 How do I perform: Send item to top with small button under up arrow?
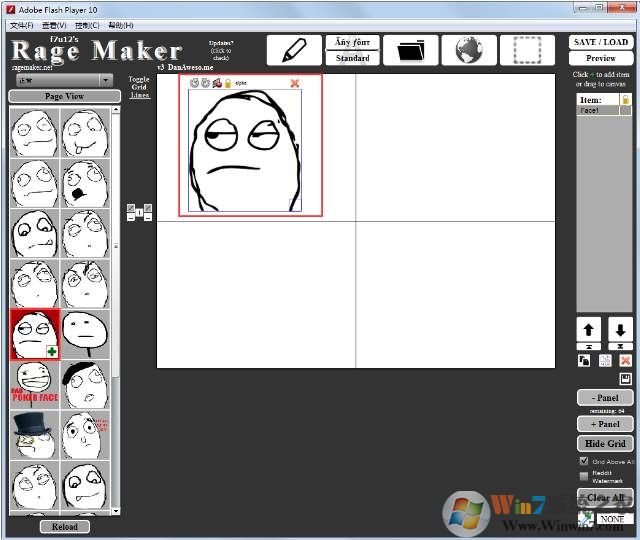point(589,347)
